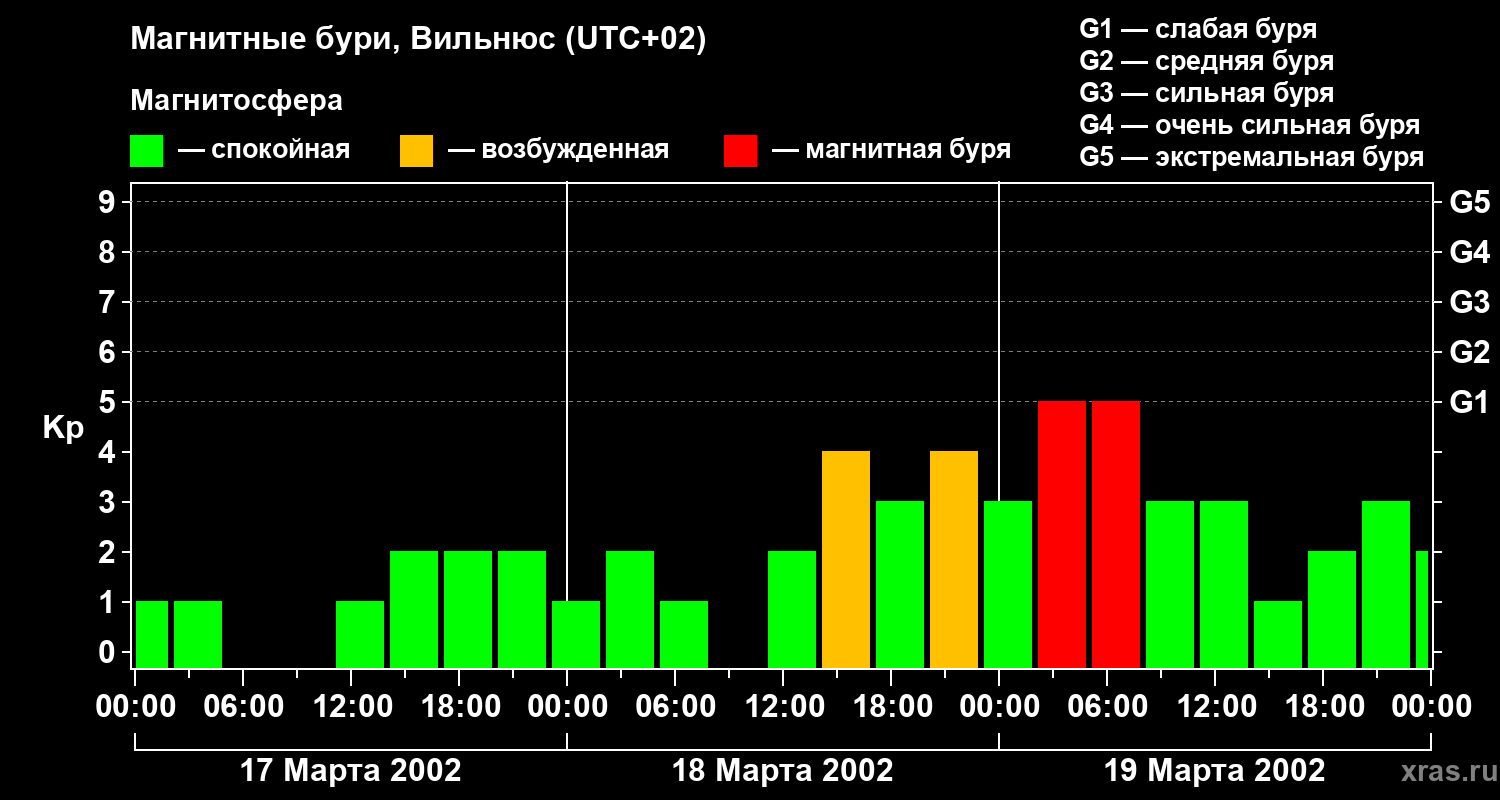Select the line "G4 — очень сильная буря"
This screenshot has height=800, width=1500.
pyautogui.click(x=1250, y=125)
